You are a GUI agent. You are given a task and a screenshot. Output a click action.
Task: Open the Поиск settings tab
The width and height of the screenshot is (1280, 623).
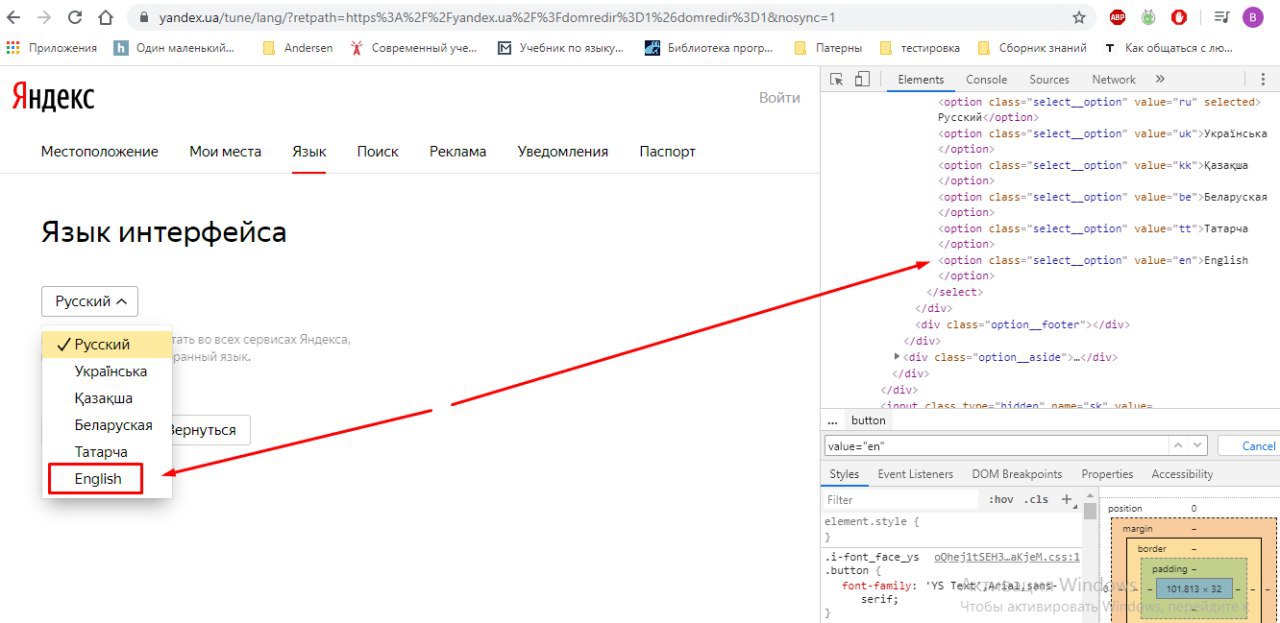(x=378, y=151)
